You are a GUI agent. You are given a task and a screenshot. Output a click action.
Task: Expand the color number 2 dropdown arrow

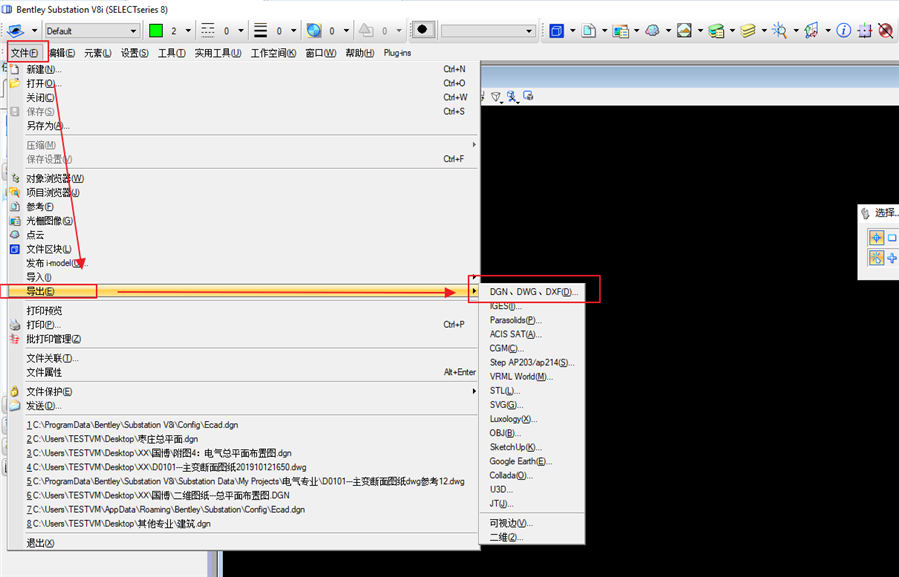[x=188, y=30]
